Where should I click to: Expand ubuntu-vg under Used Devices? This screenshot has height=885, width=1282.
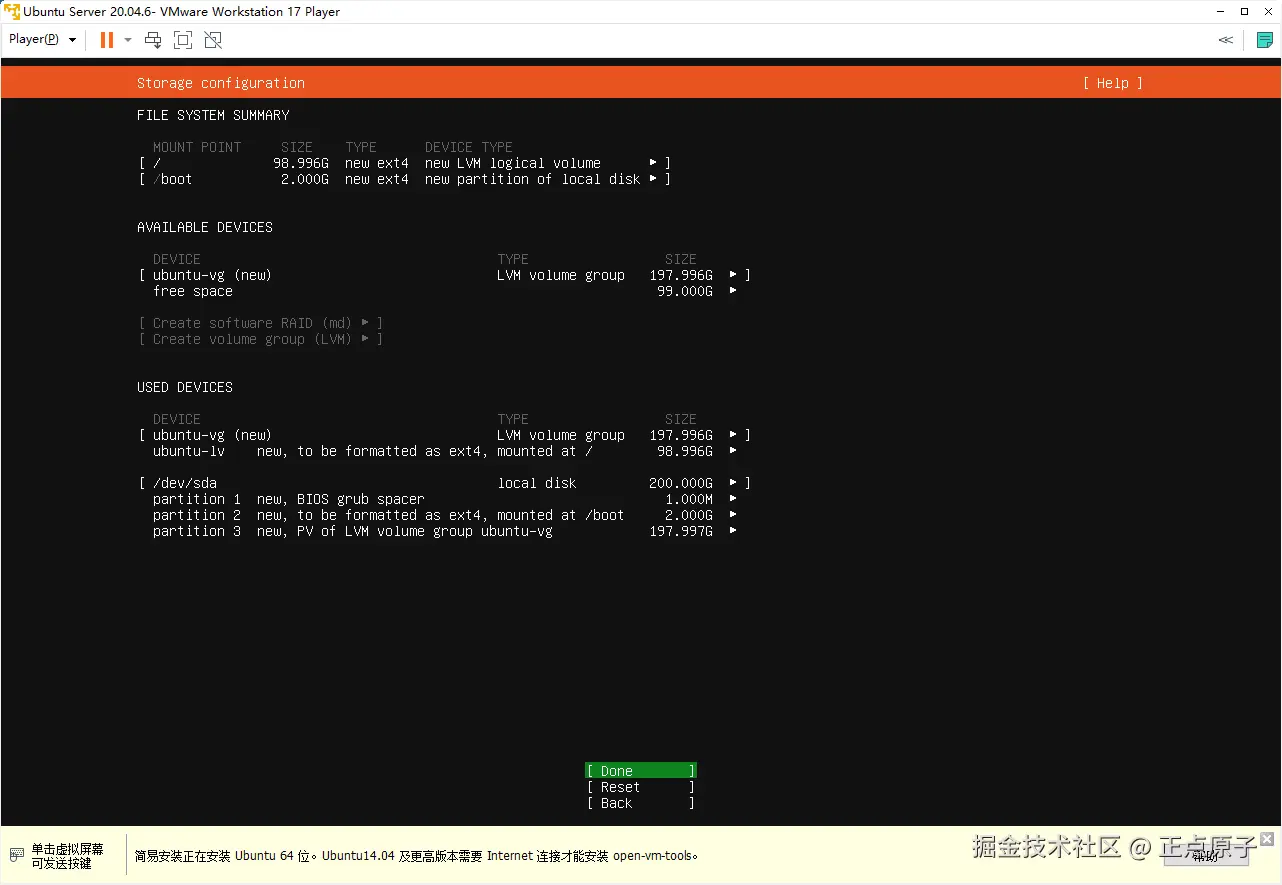[x=733, y=435]
